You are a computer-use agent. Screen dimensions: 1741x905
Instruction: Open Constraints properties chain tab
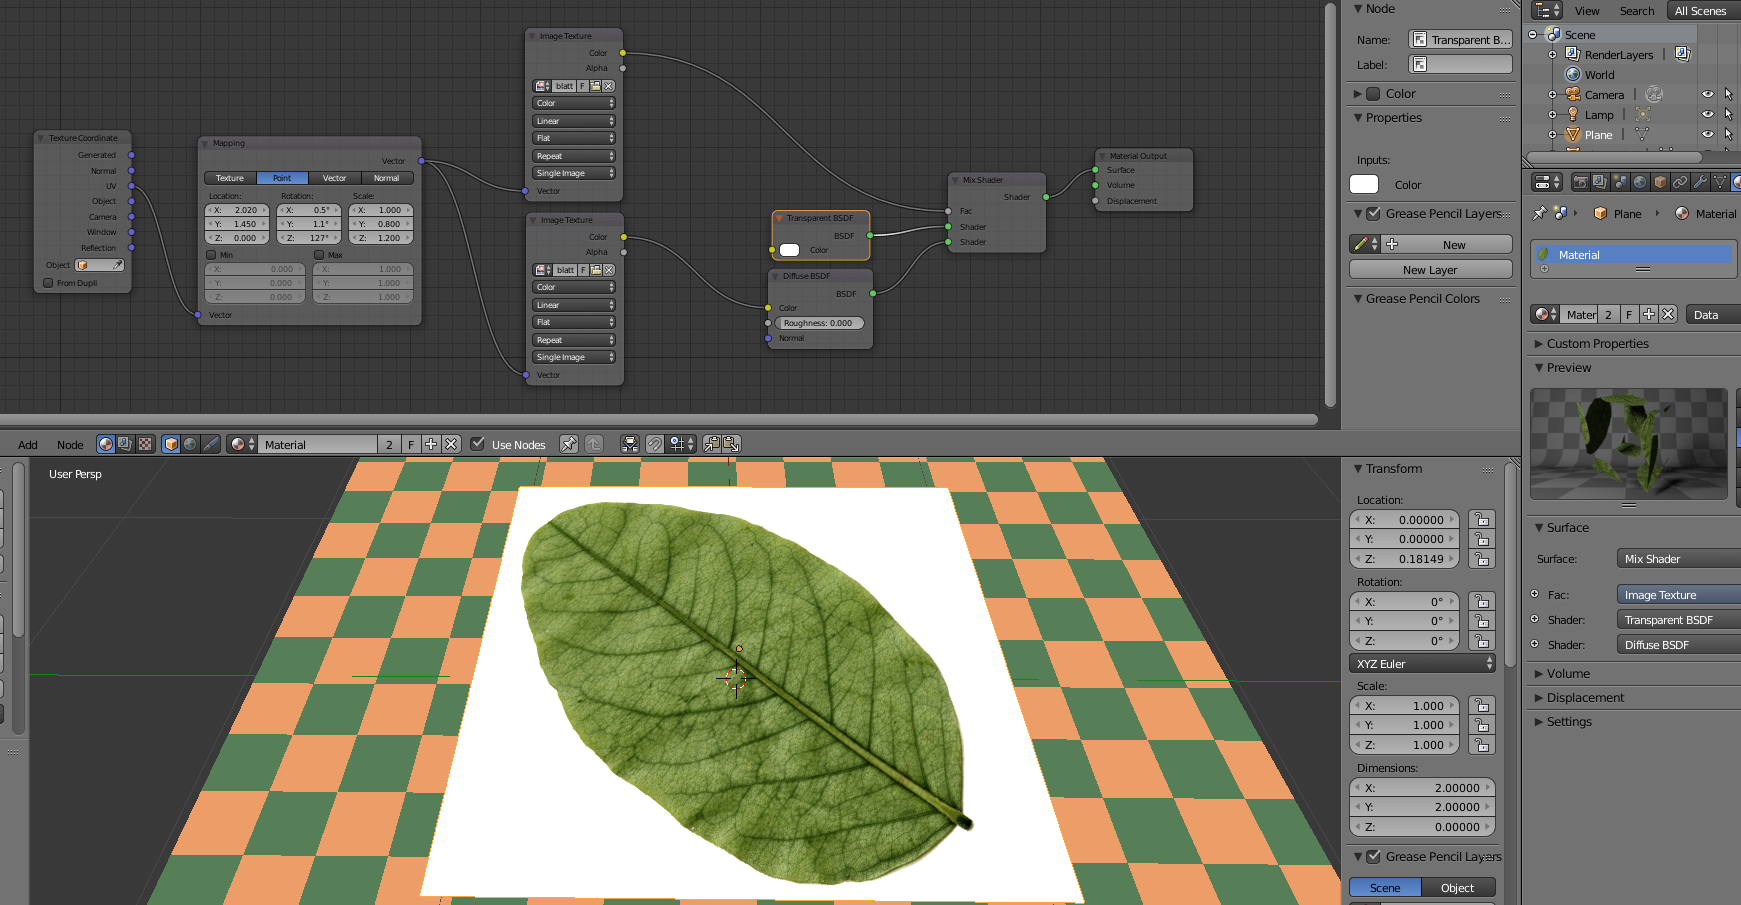click(1680, 182)
